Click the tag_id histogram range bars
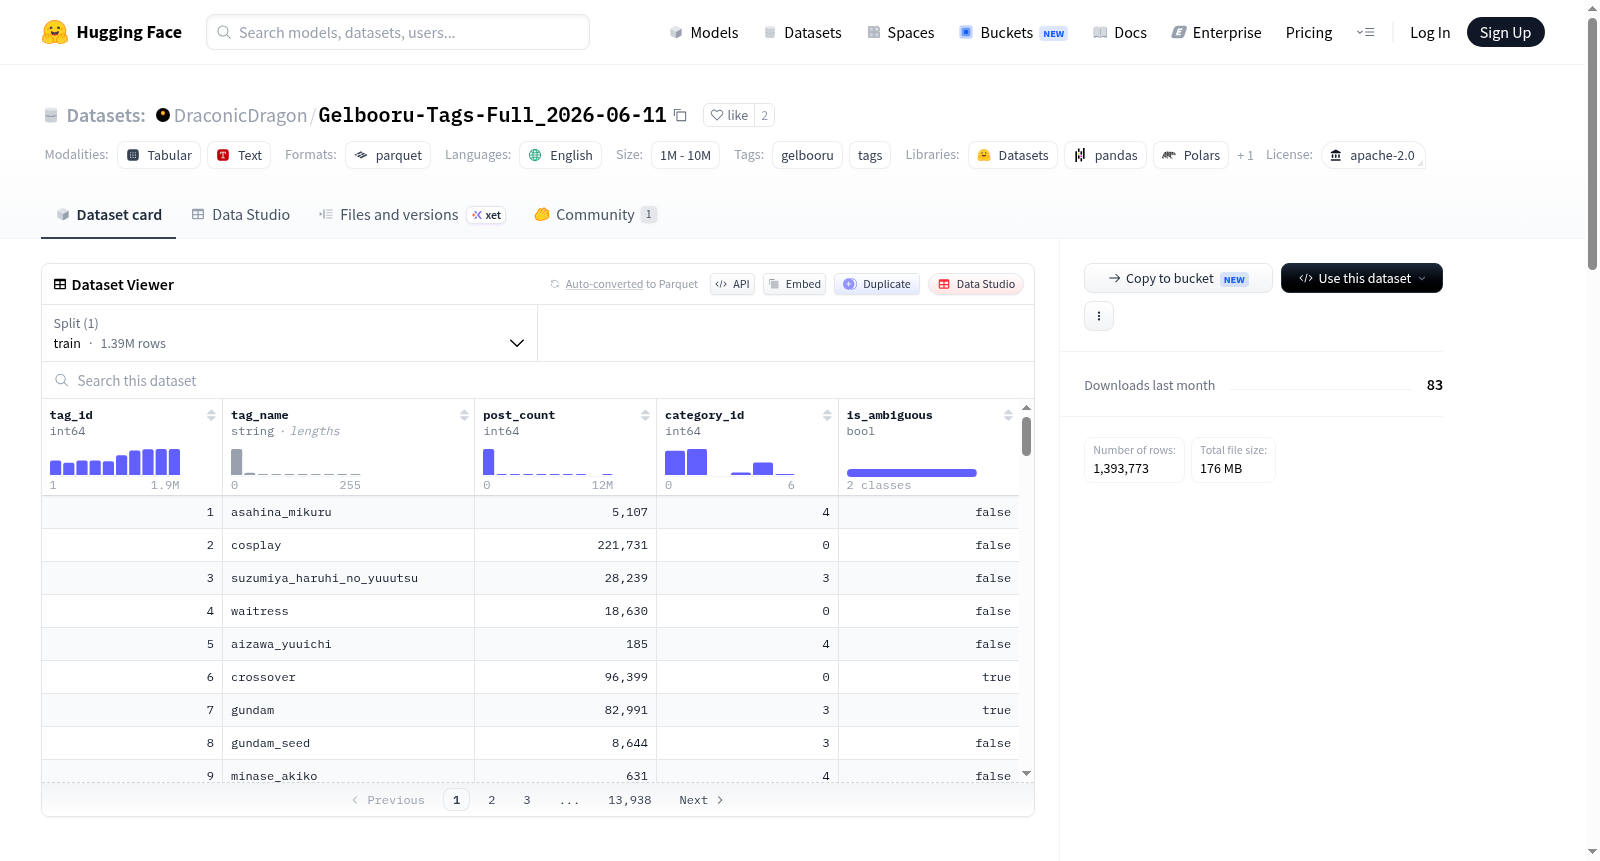Image resolution: width=1600 pixels, height=861 pixels. (x=115, y=461)
